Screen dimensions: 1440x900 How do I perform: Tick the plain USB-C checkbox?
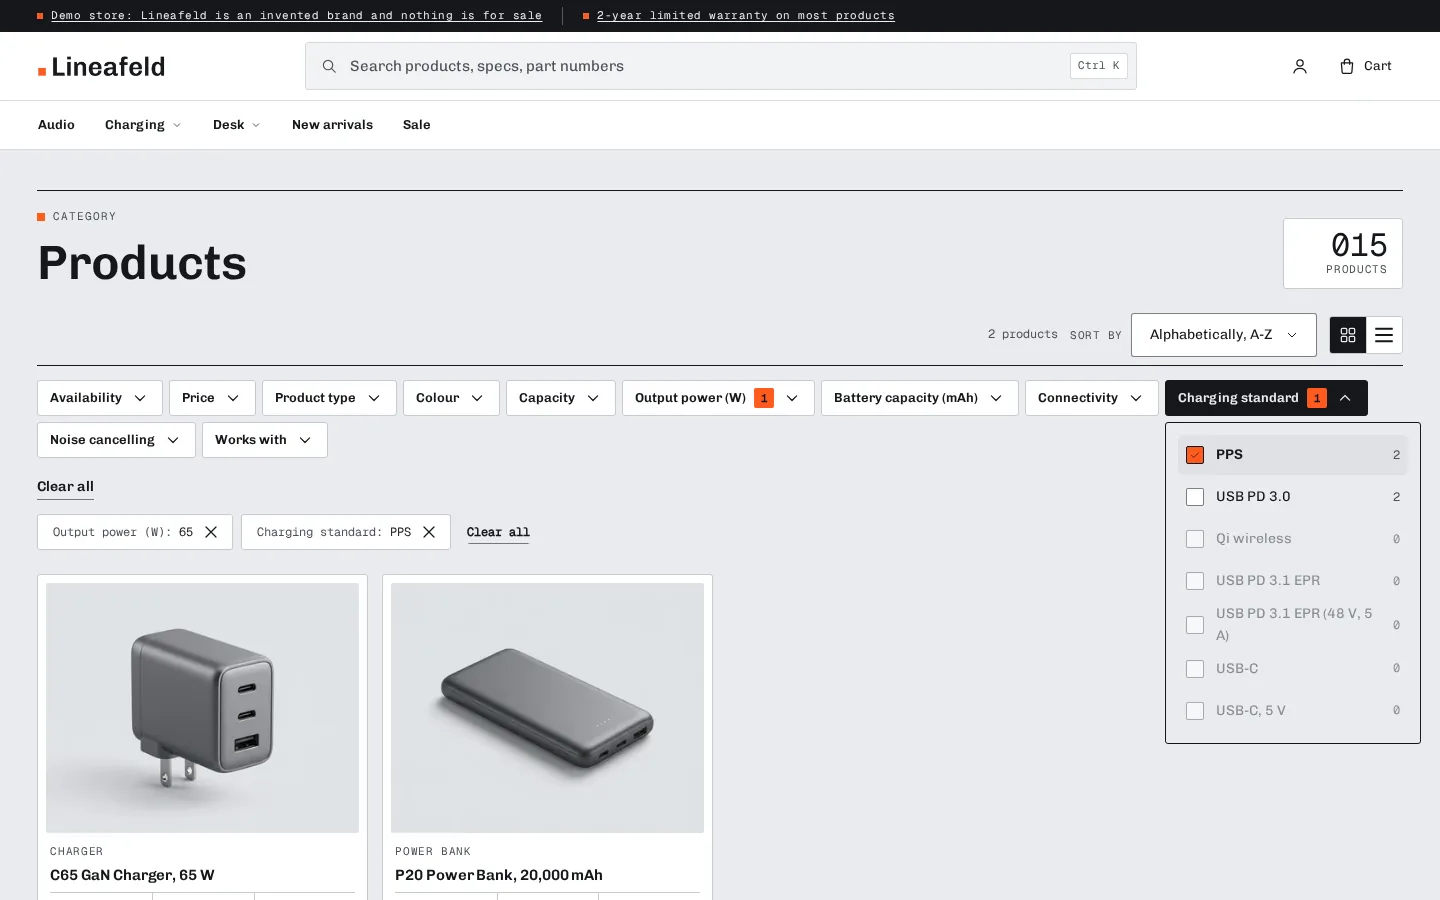click(1195, 669)
